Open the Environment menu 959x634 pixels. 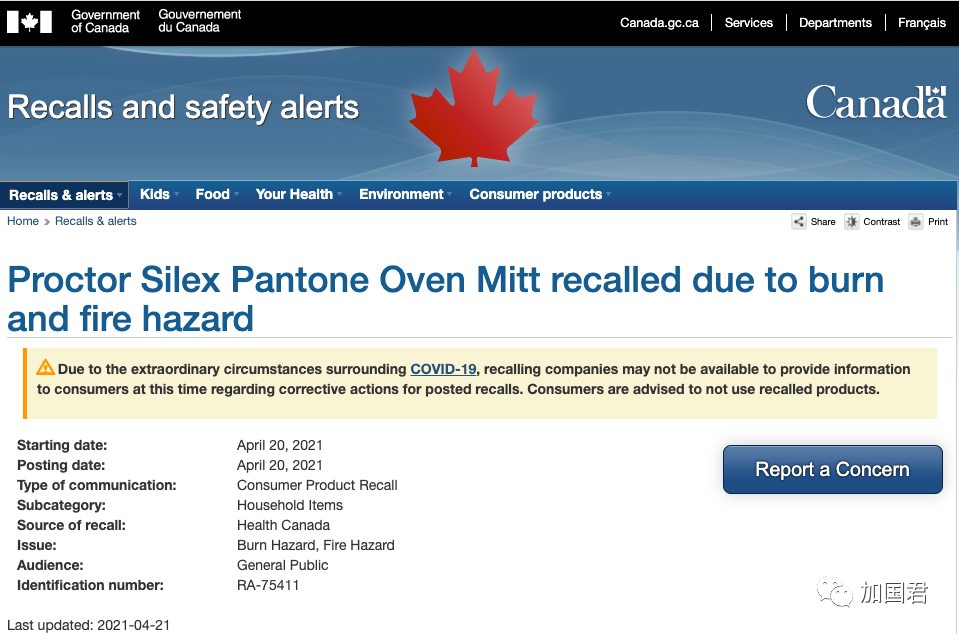tap(405, 194)
